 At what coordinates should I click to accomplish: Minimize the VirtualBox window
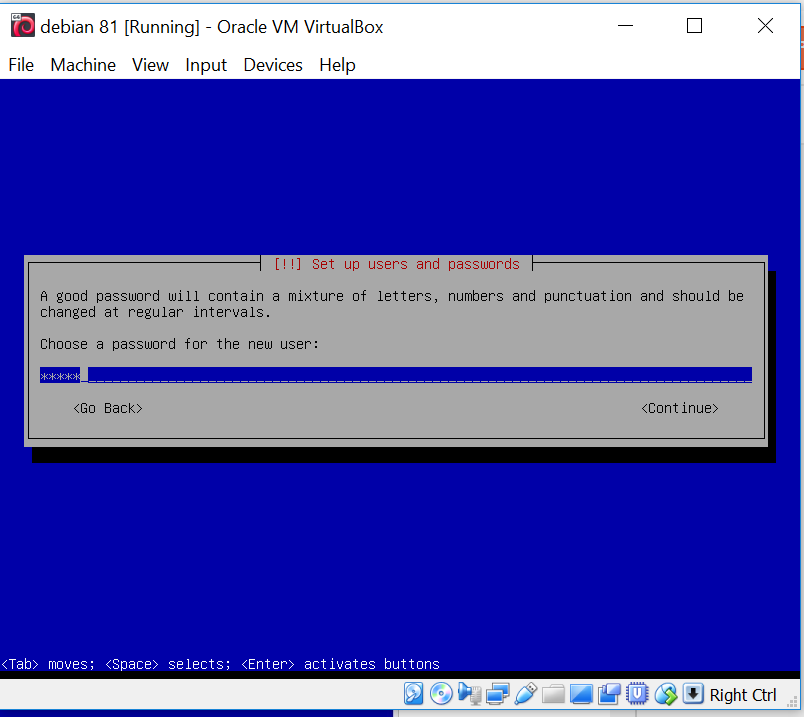tap(626, 26)
